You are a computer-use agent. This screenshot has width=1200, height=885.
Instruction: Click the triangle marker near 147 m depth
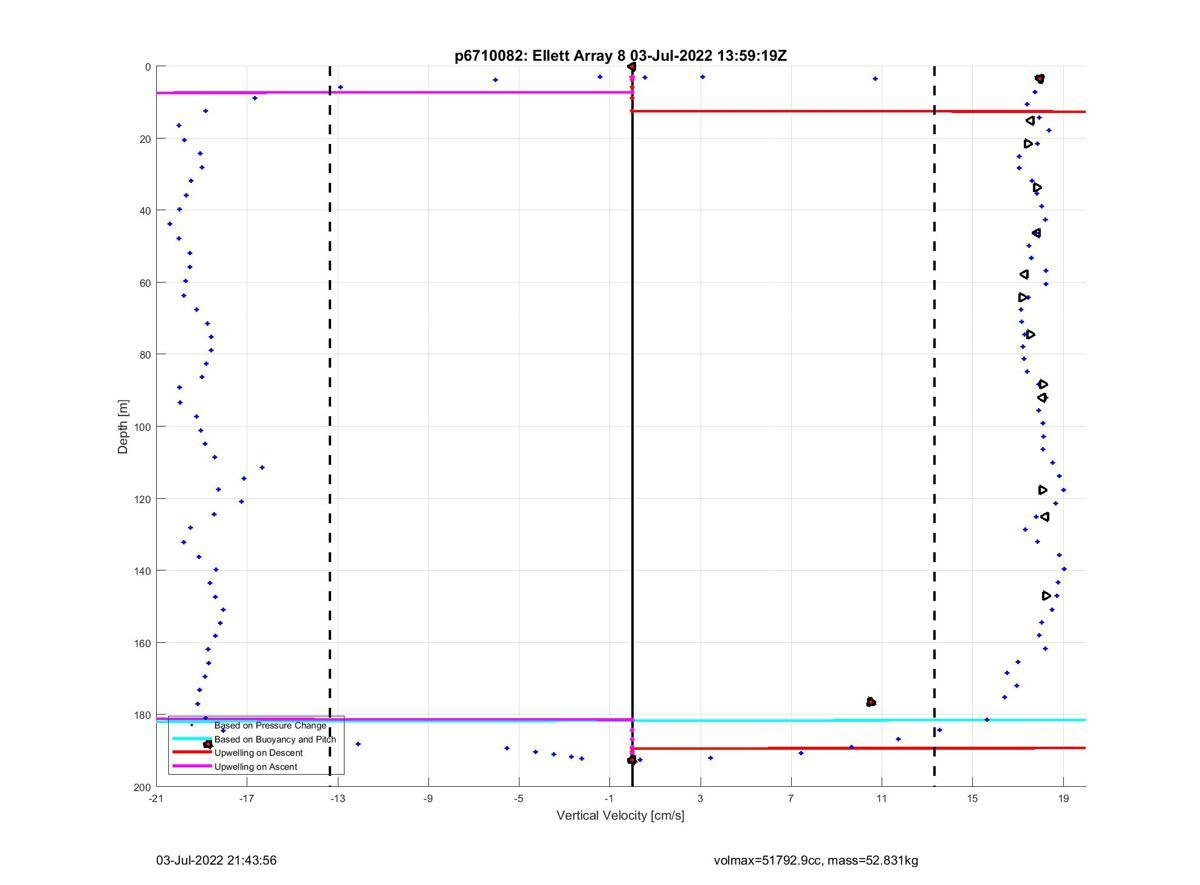pyautogui.click(x=1047, y=596)
